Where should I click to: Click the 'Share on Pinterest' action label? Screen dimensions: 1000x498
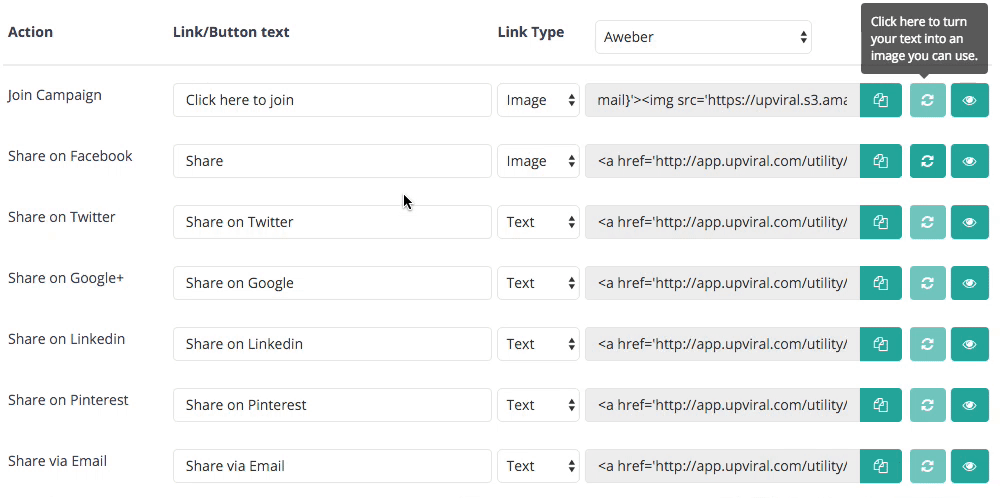(x=68, y=400)
